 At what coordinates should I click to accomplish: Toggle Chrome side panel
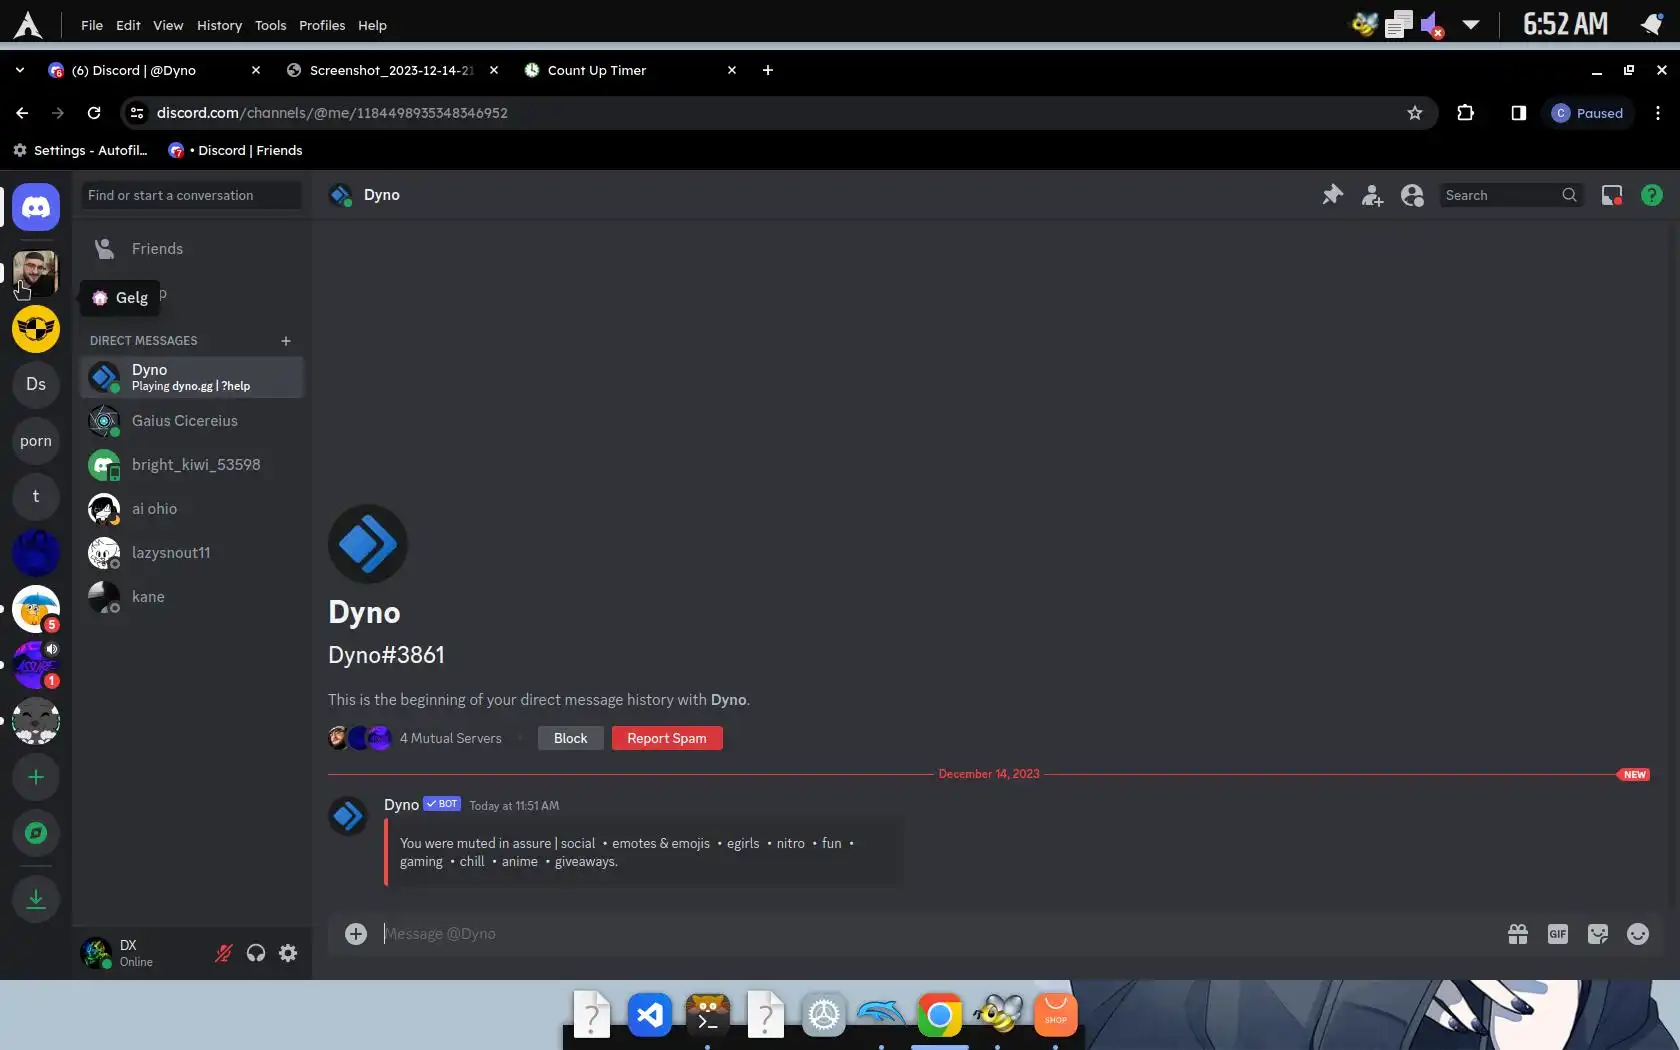click(x=1519, y=113)
